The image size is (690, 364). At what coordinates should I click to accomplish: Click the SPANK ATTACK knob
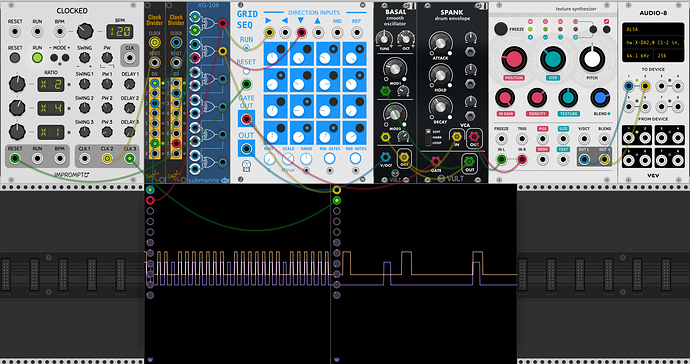point(440,43)
